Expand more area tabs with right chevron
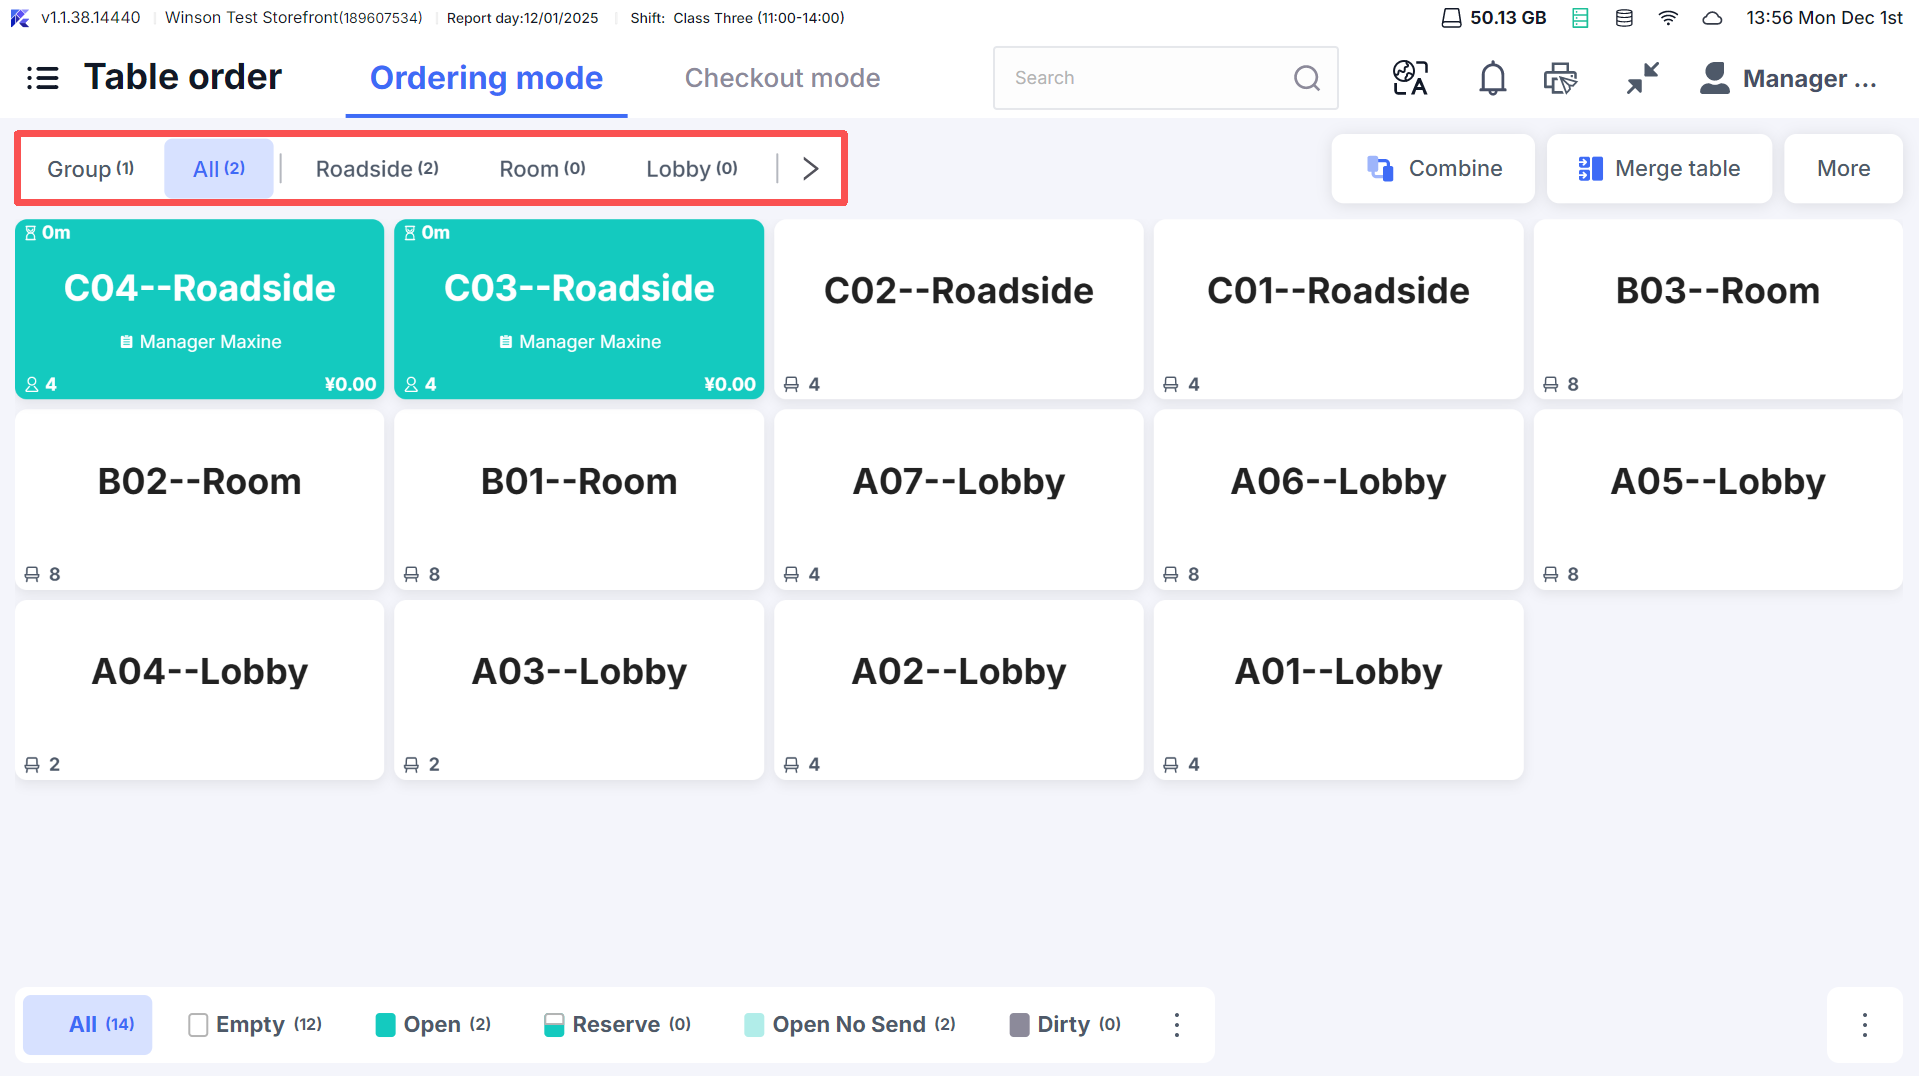 pos(810,169)
